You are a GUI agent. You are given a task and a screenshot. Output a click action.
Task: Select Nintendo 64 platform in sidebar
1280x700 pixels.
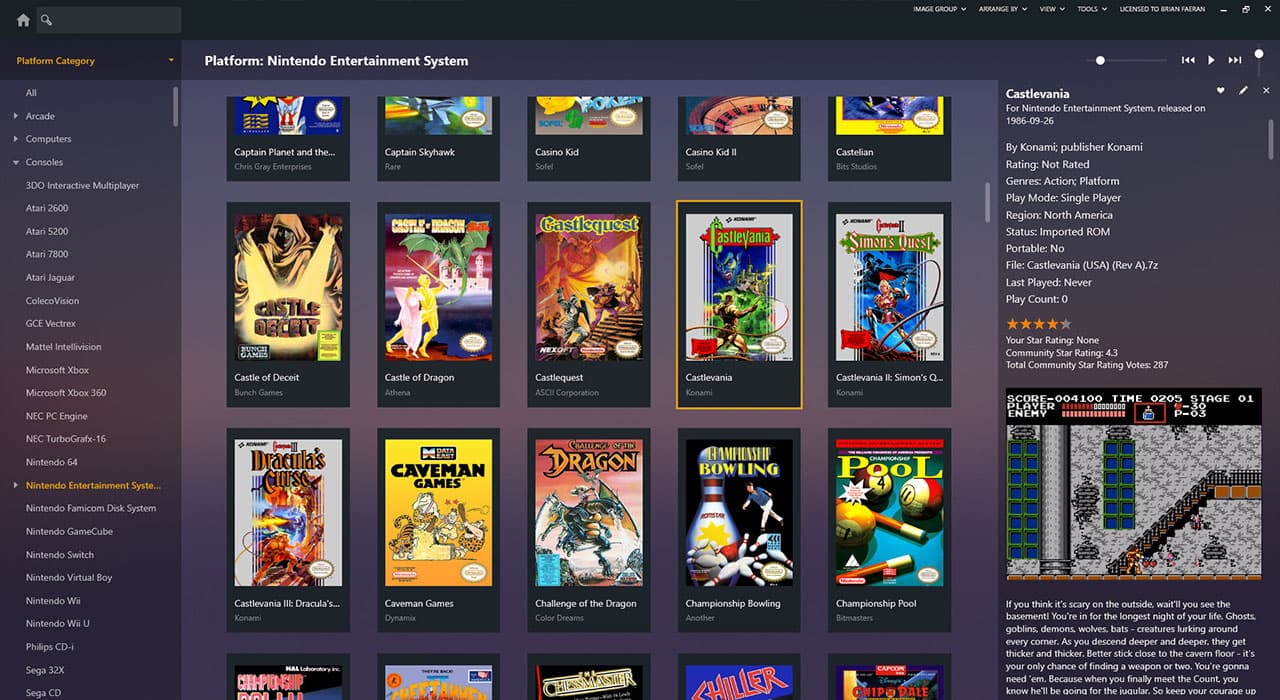pyautogui.click(x=51, y=462)
